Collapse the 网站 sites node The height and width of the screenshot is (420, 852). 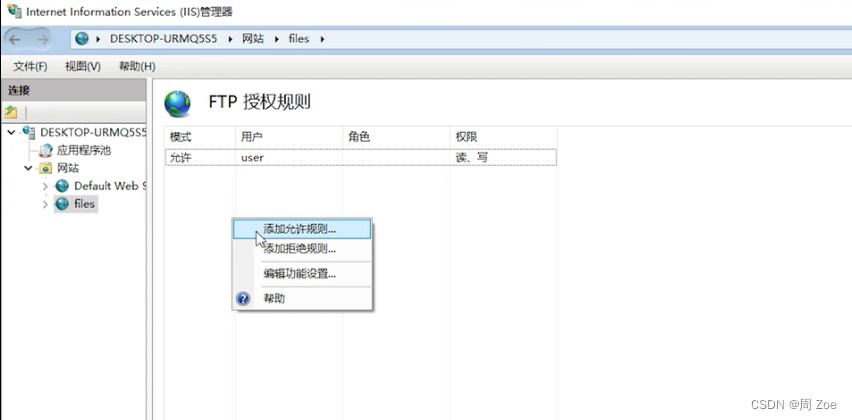(28, 168)
